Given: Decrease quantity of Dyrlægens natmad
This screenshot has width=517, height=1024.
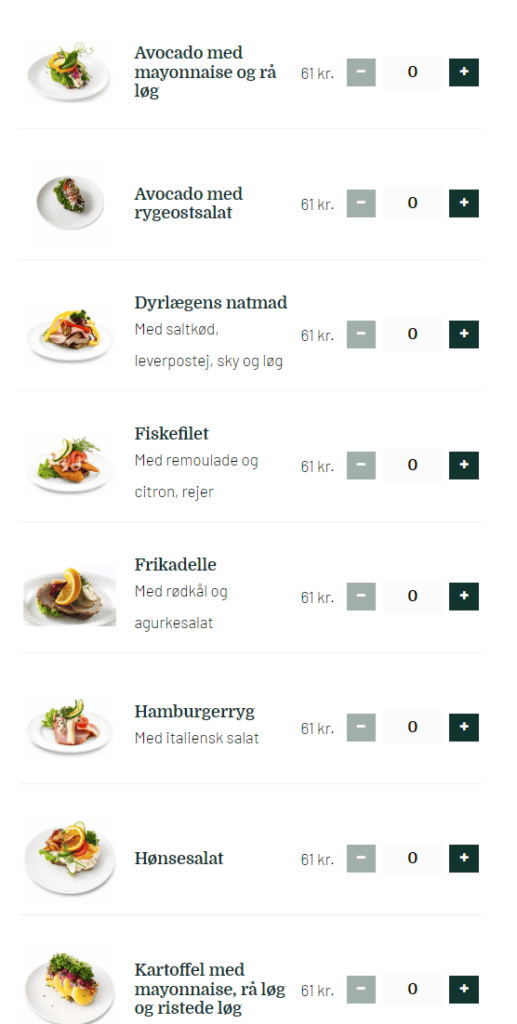Looking at the screenshot, I should coord(361,334).
